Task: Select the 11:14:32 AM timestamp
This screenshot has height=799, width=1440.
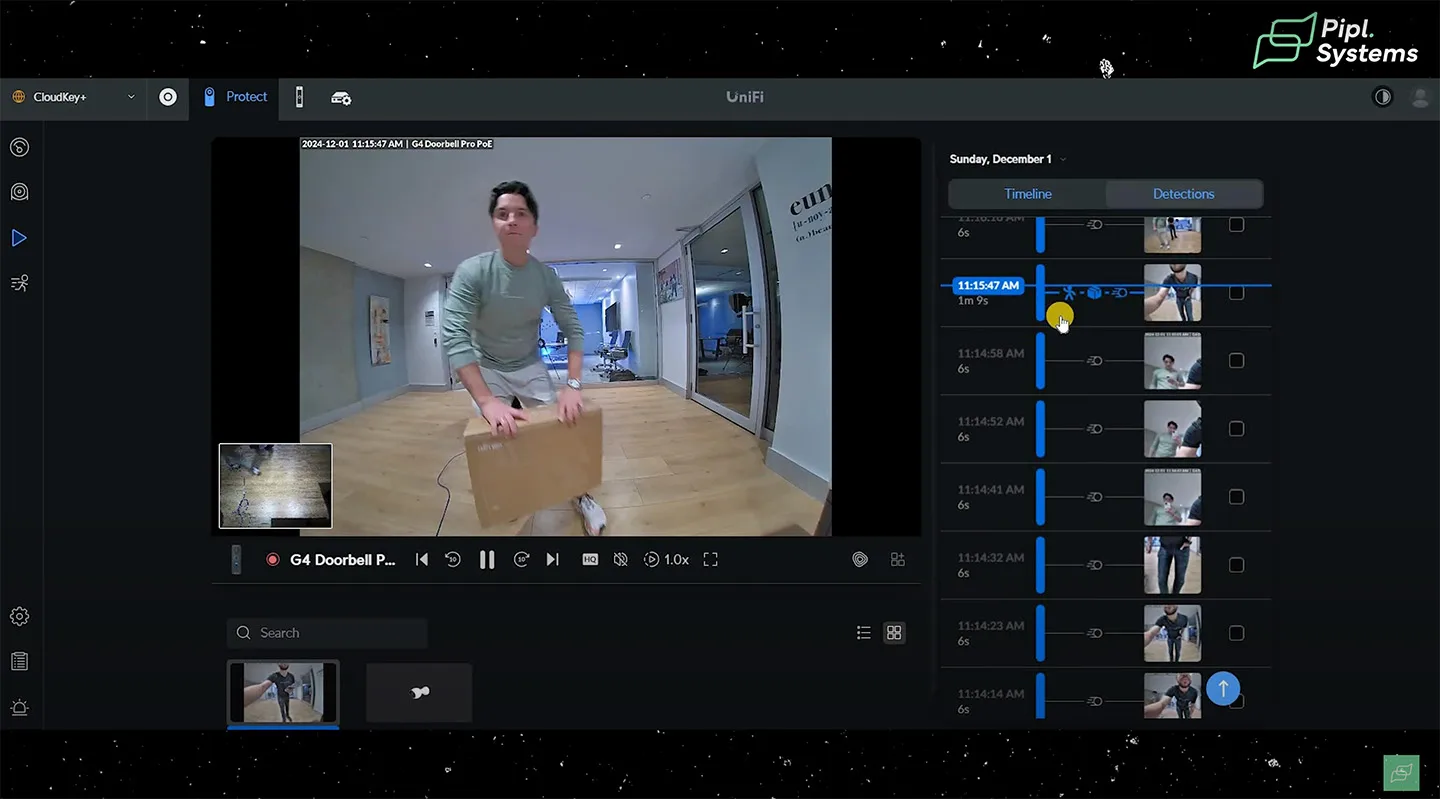Action: 991,557
